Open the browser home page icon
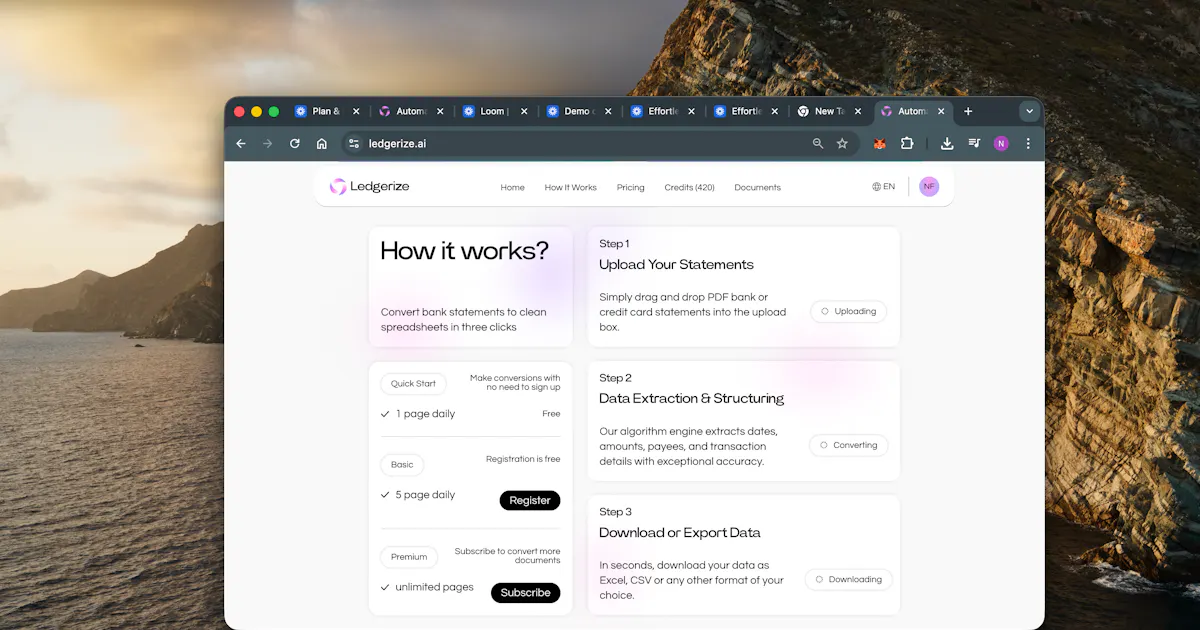Viewport: 1200px width, 630px height. [x=321, y=144]
